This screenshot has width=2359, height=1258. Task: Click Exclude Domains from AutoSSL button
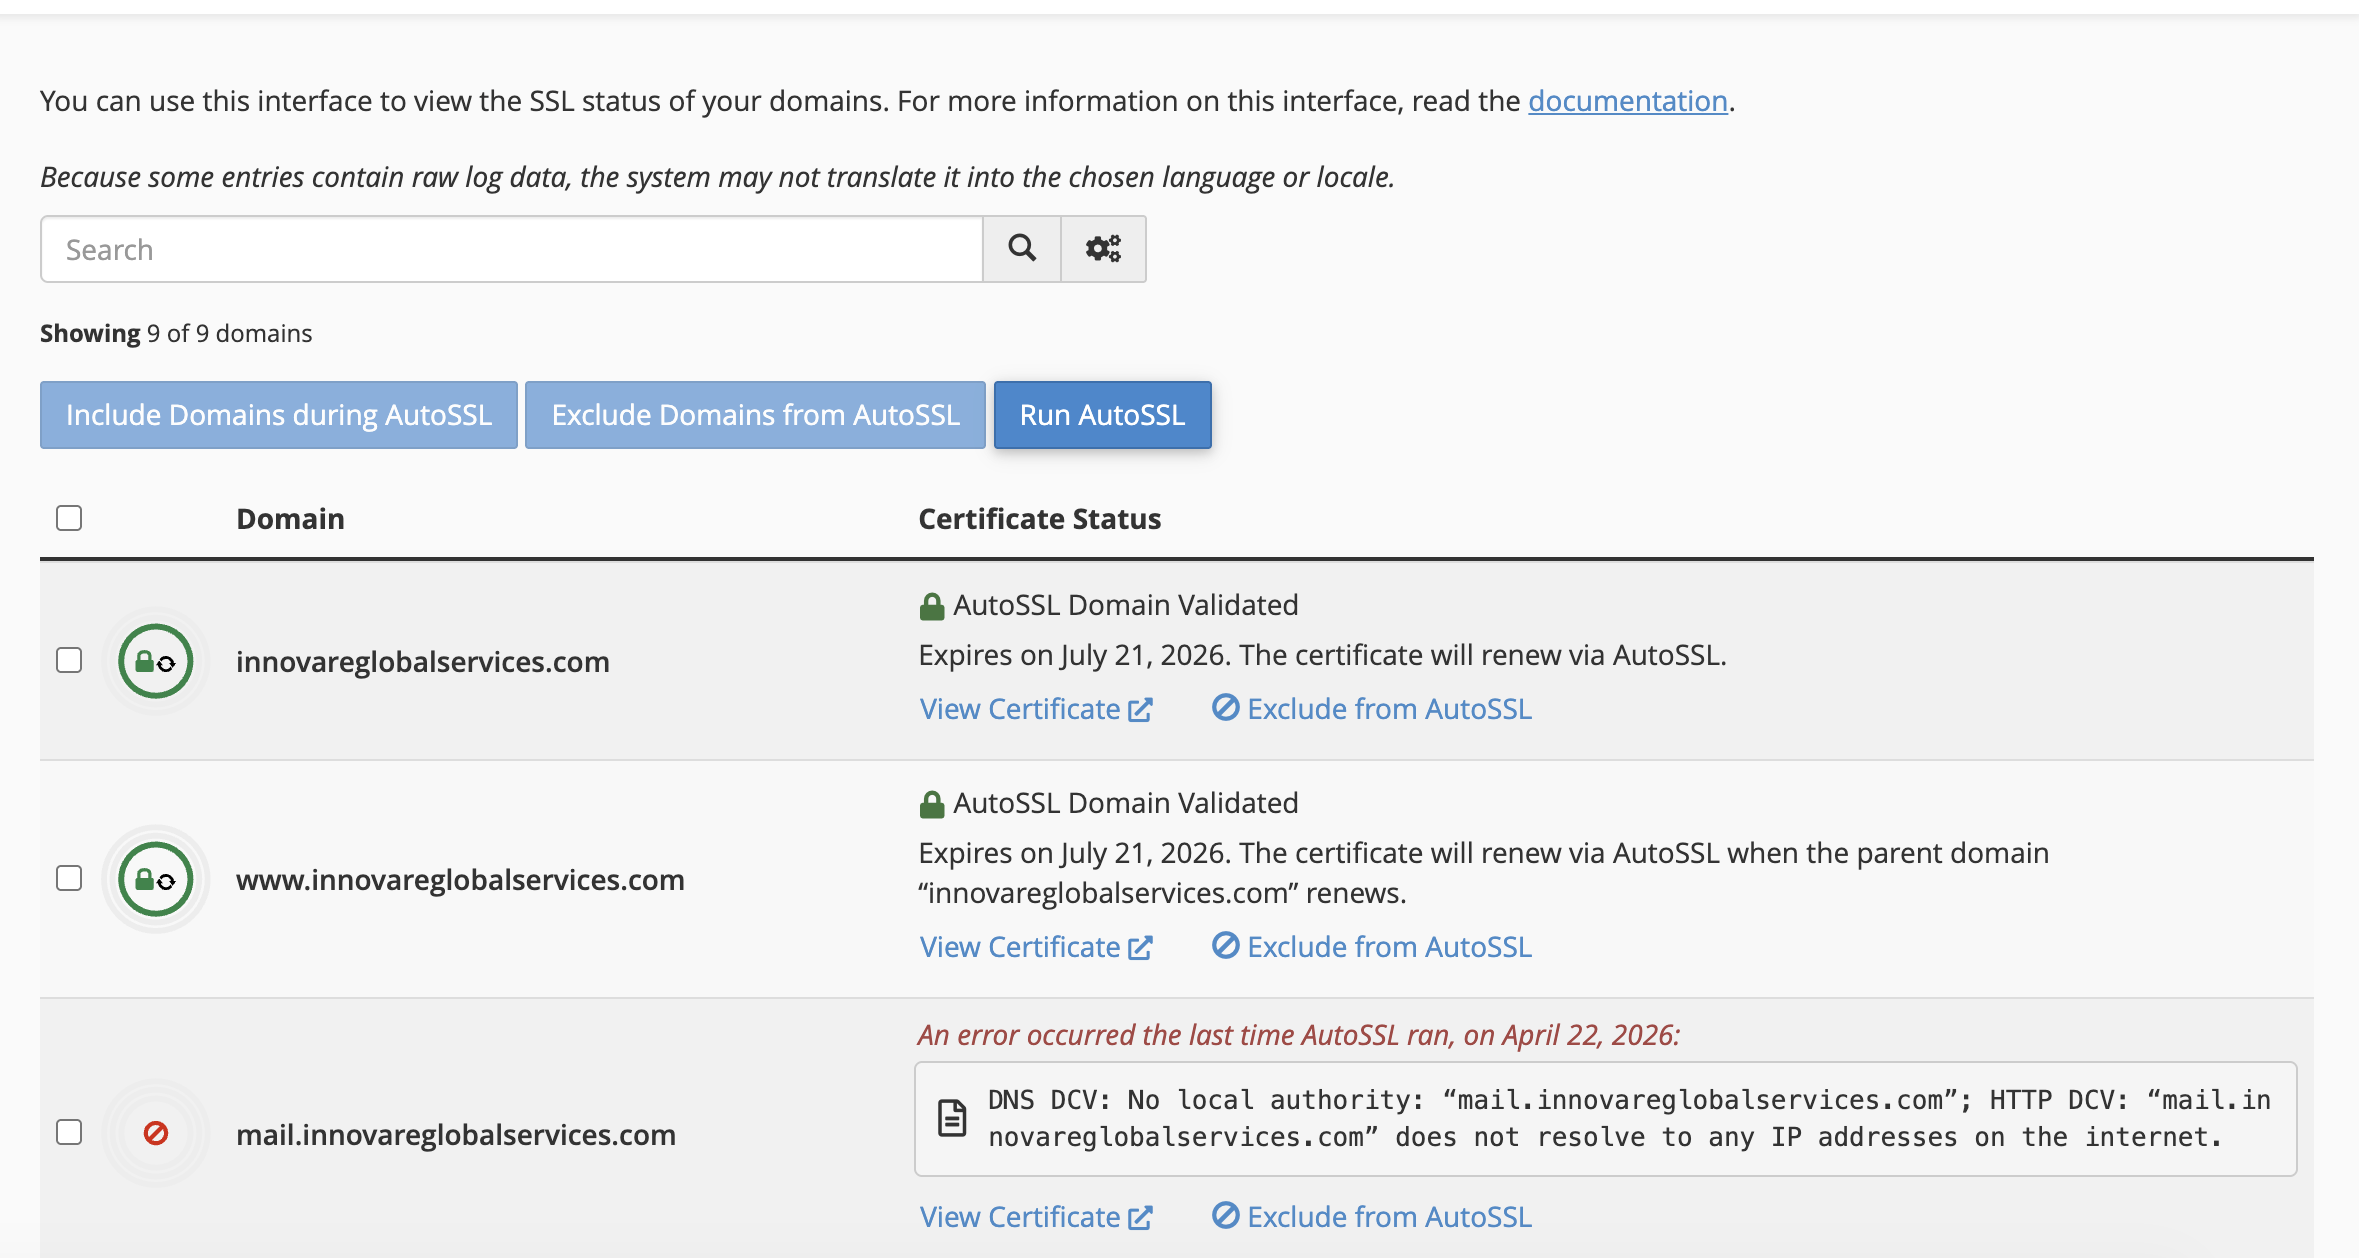coord(755,415)
